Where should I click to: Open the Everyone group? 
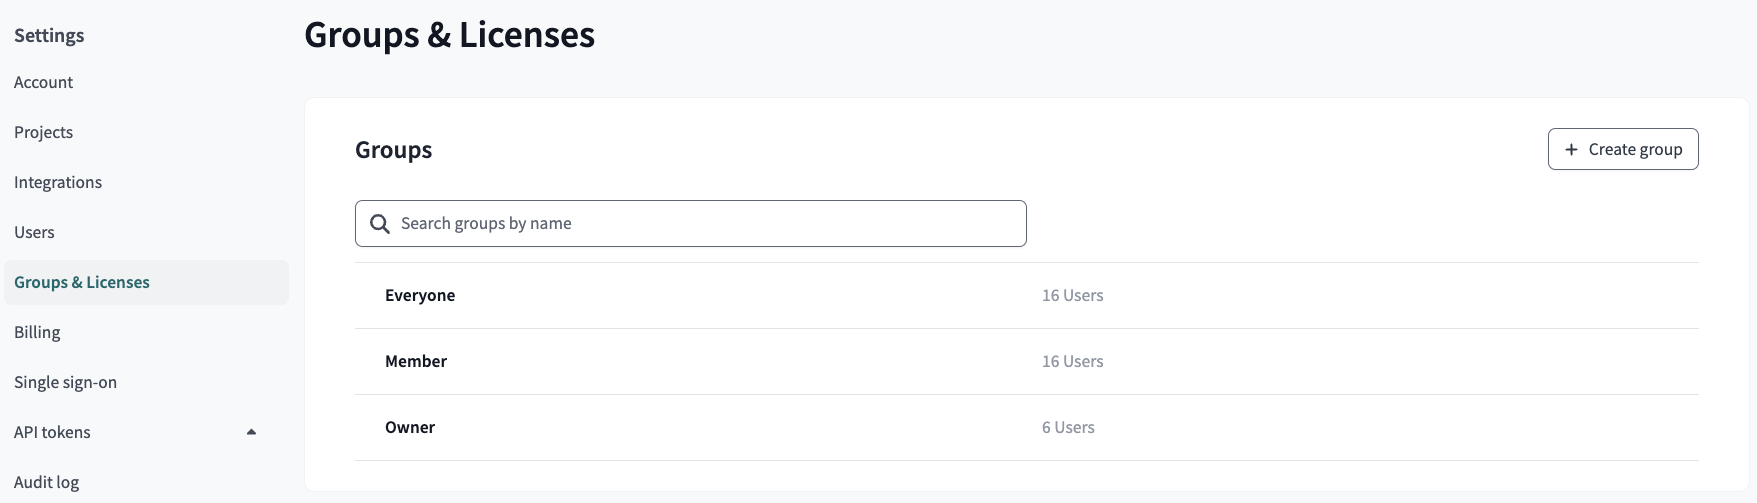[420, 296]
